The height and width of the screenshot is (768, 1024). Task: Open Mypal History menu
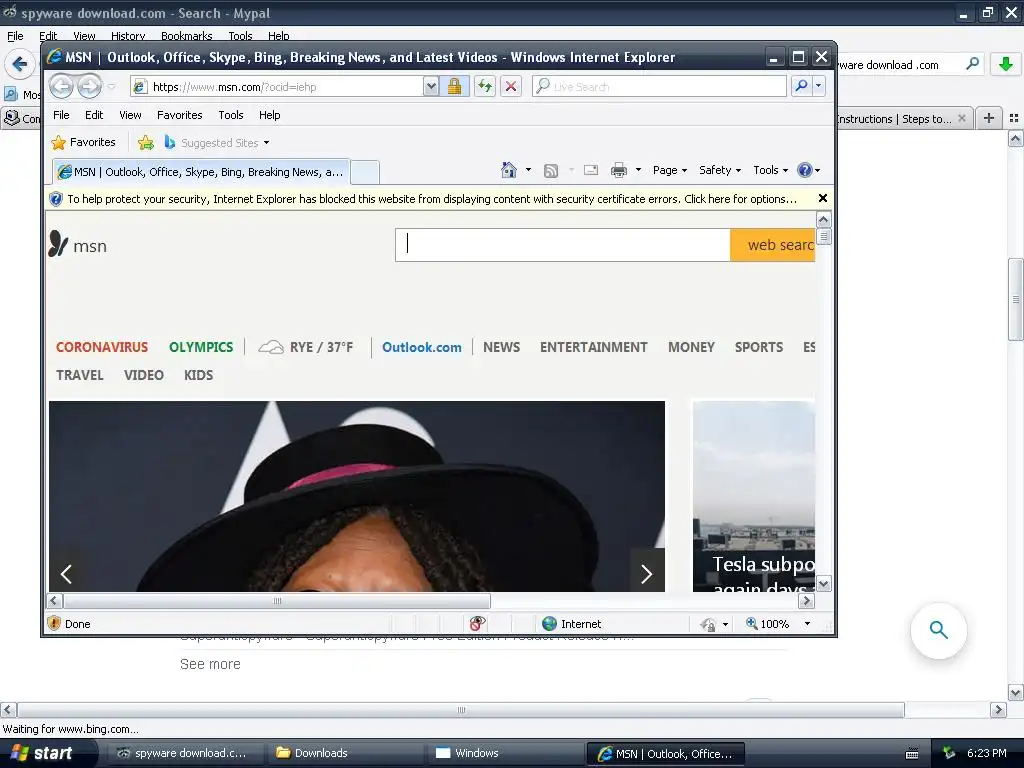pyautogui.click(x=128, y=36)
